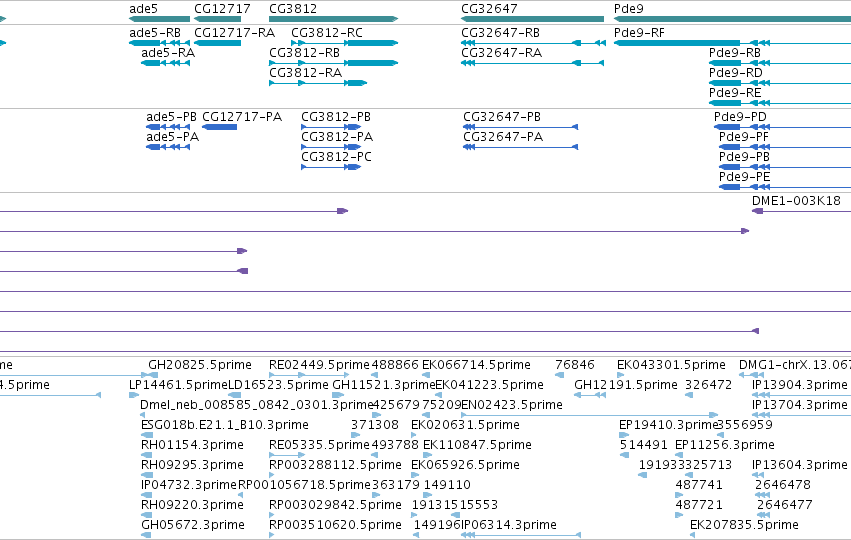
Task: Select transcript Pde9-RE
Action: click(735, 93)
